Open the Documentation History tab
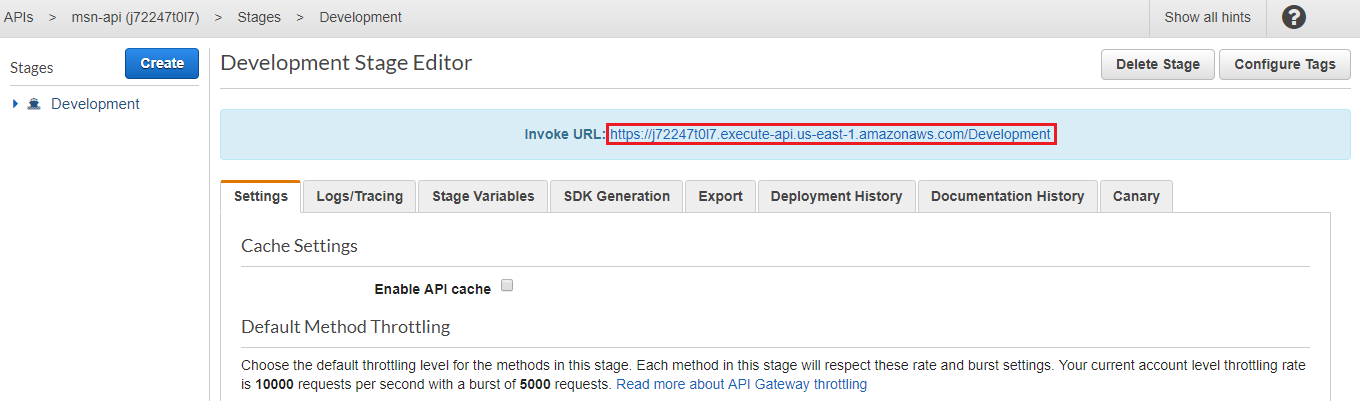 tap(1007, 196)
